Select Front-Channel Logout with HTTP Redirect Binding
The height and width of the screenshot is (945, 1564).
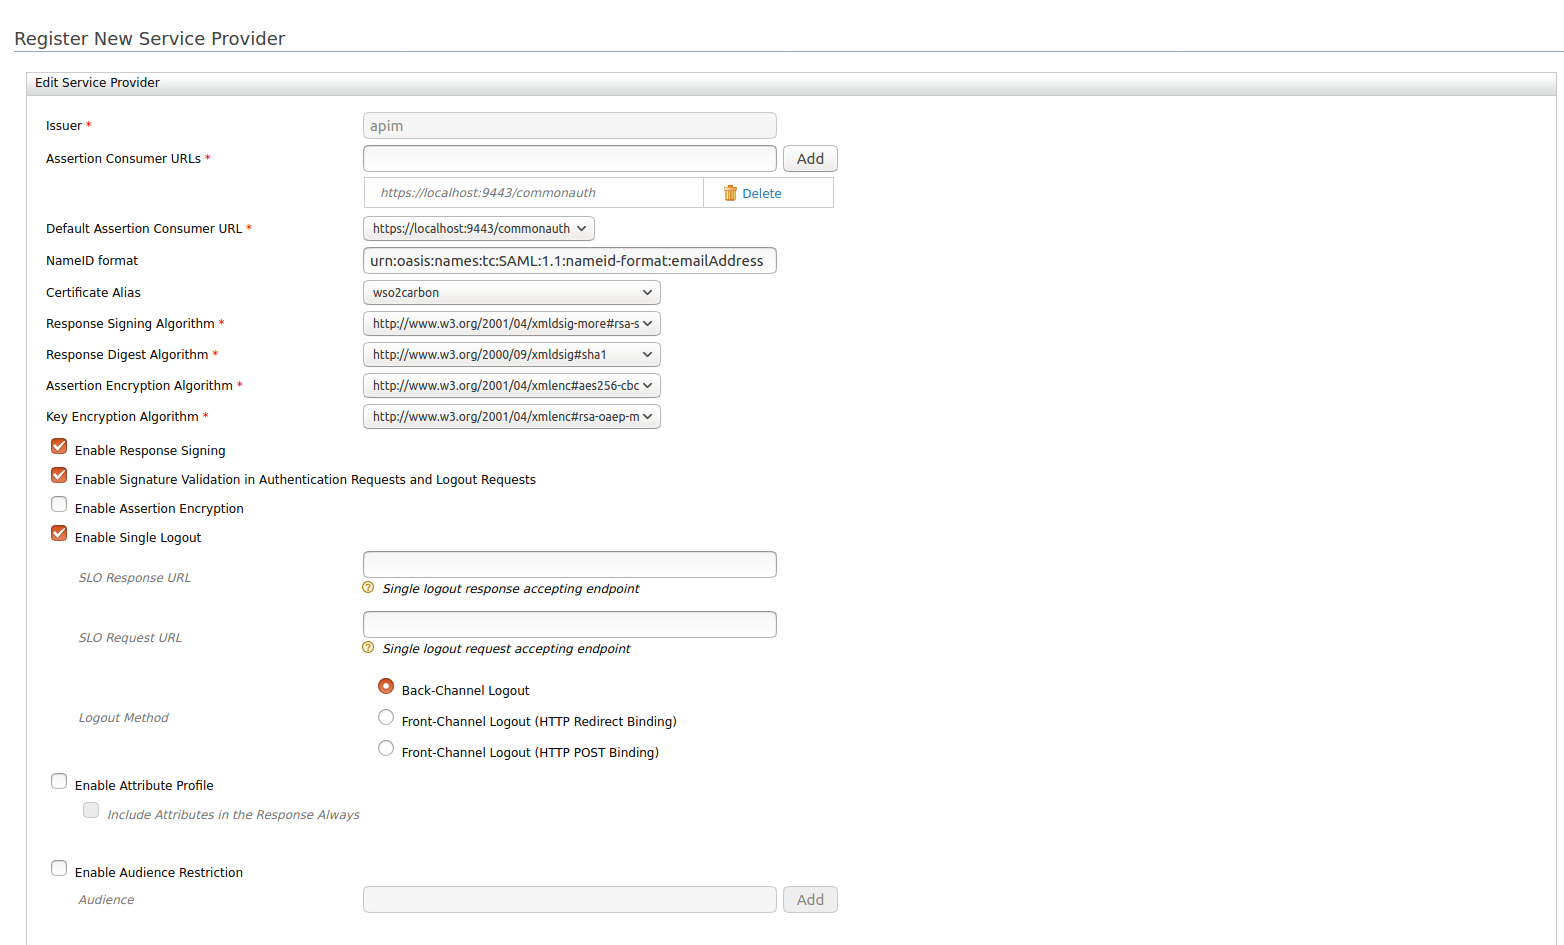[386, 717]
